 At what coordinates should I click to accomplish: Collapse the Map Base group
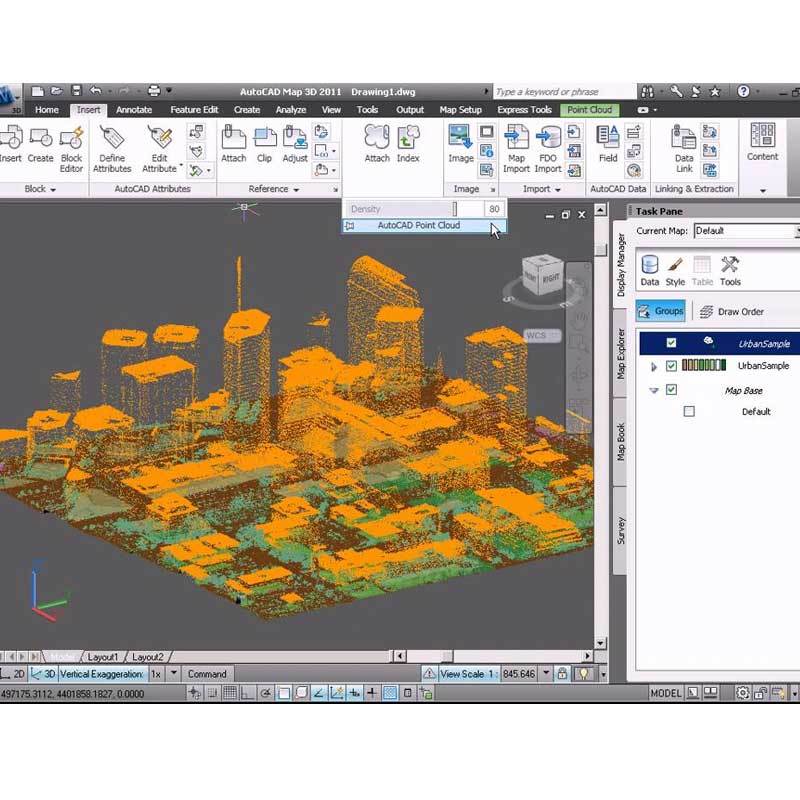654,390
